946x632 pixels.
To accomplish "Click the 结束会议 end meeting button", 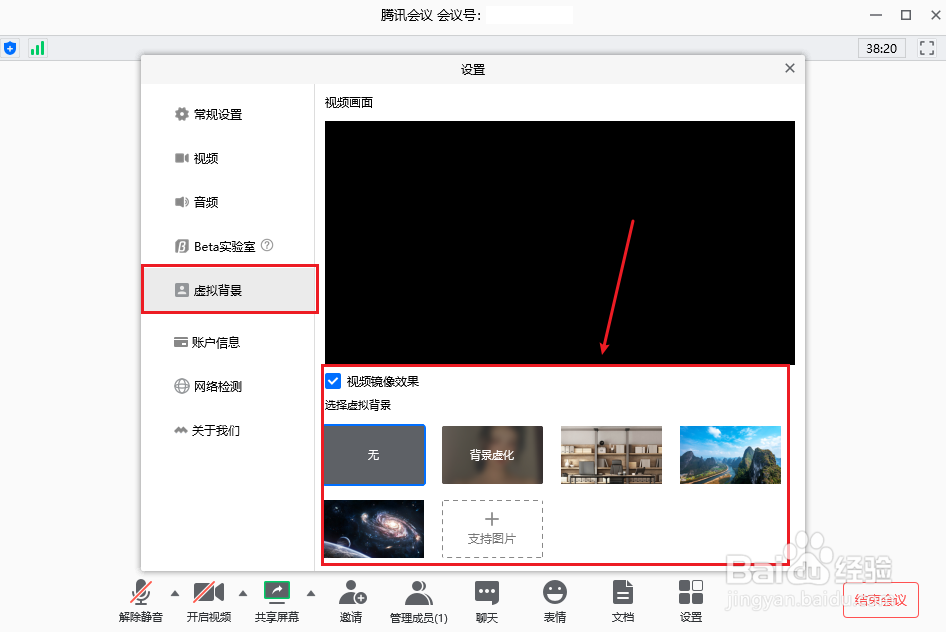I will click(881, 600).
